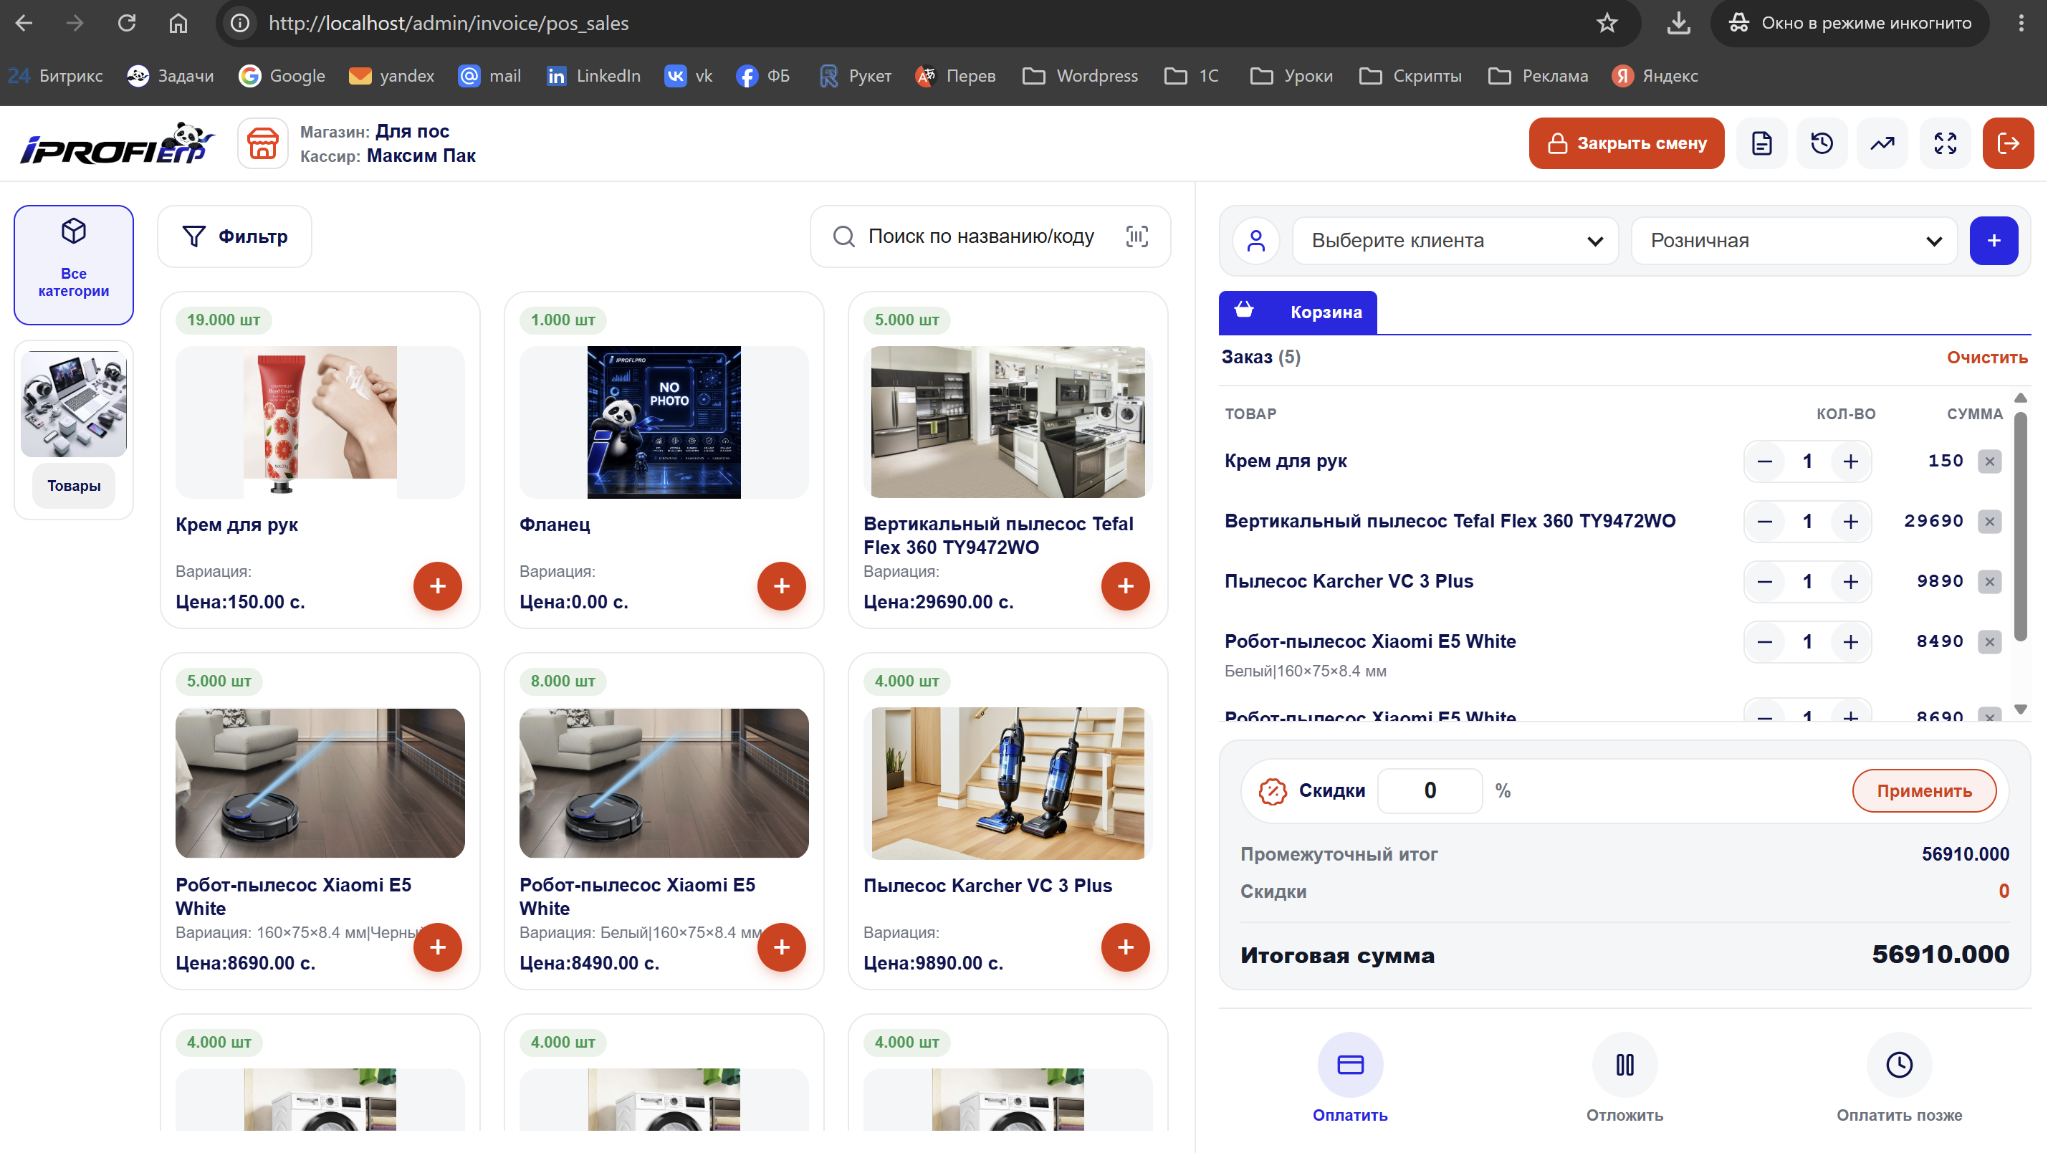
Task: Open the browser three-dot menu
Action: coord(2021,23)
